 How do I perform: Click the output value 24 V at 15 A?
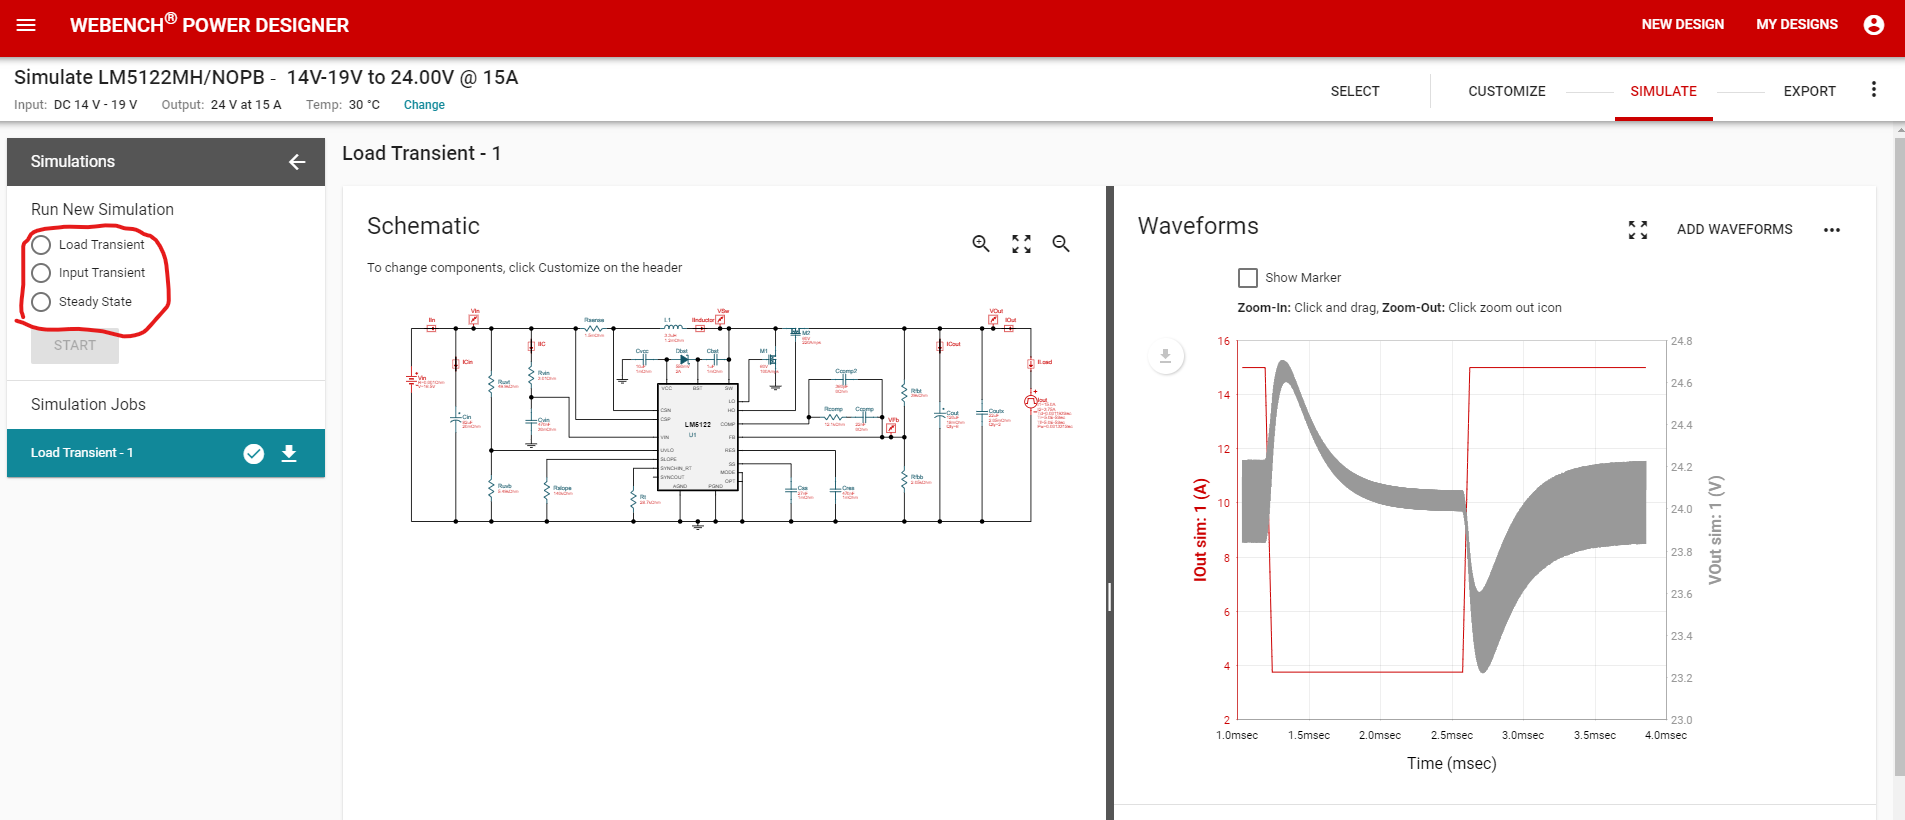[x=246, y=105]
